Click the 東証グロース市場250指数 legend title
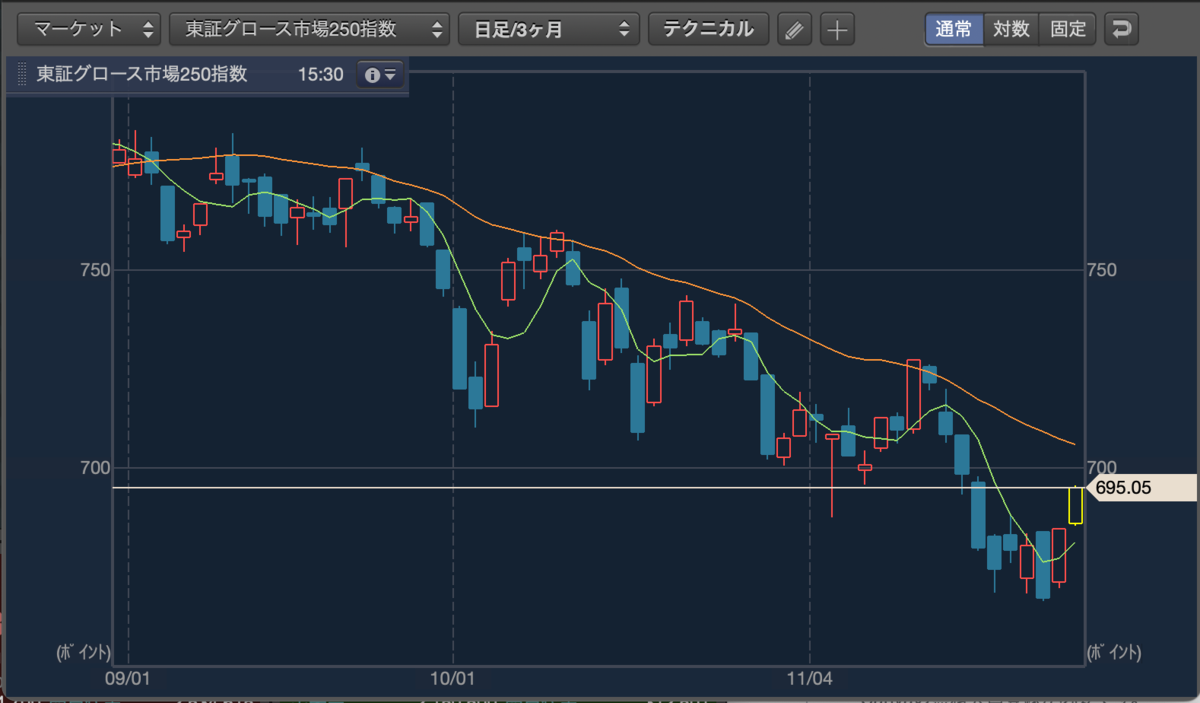Viewport: 1200px width, 703px height. (141, 75)
